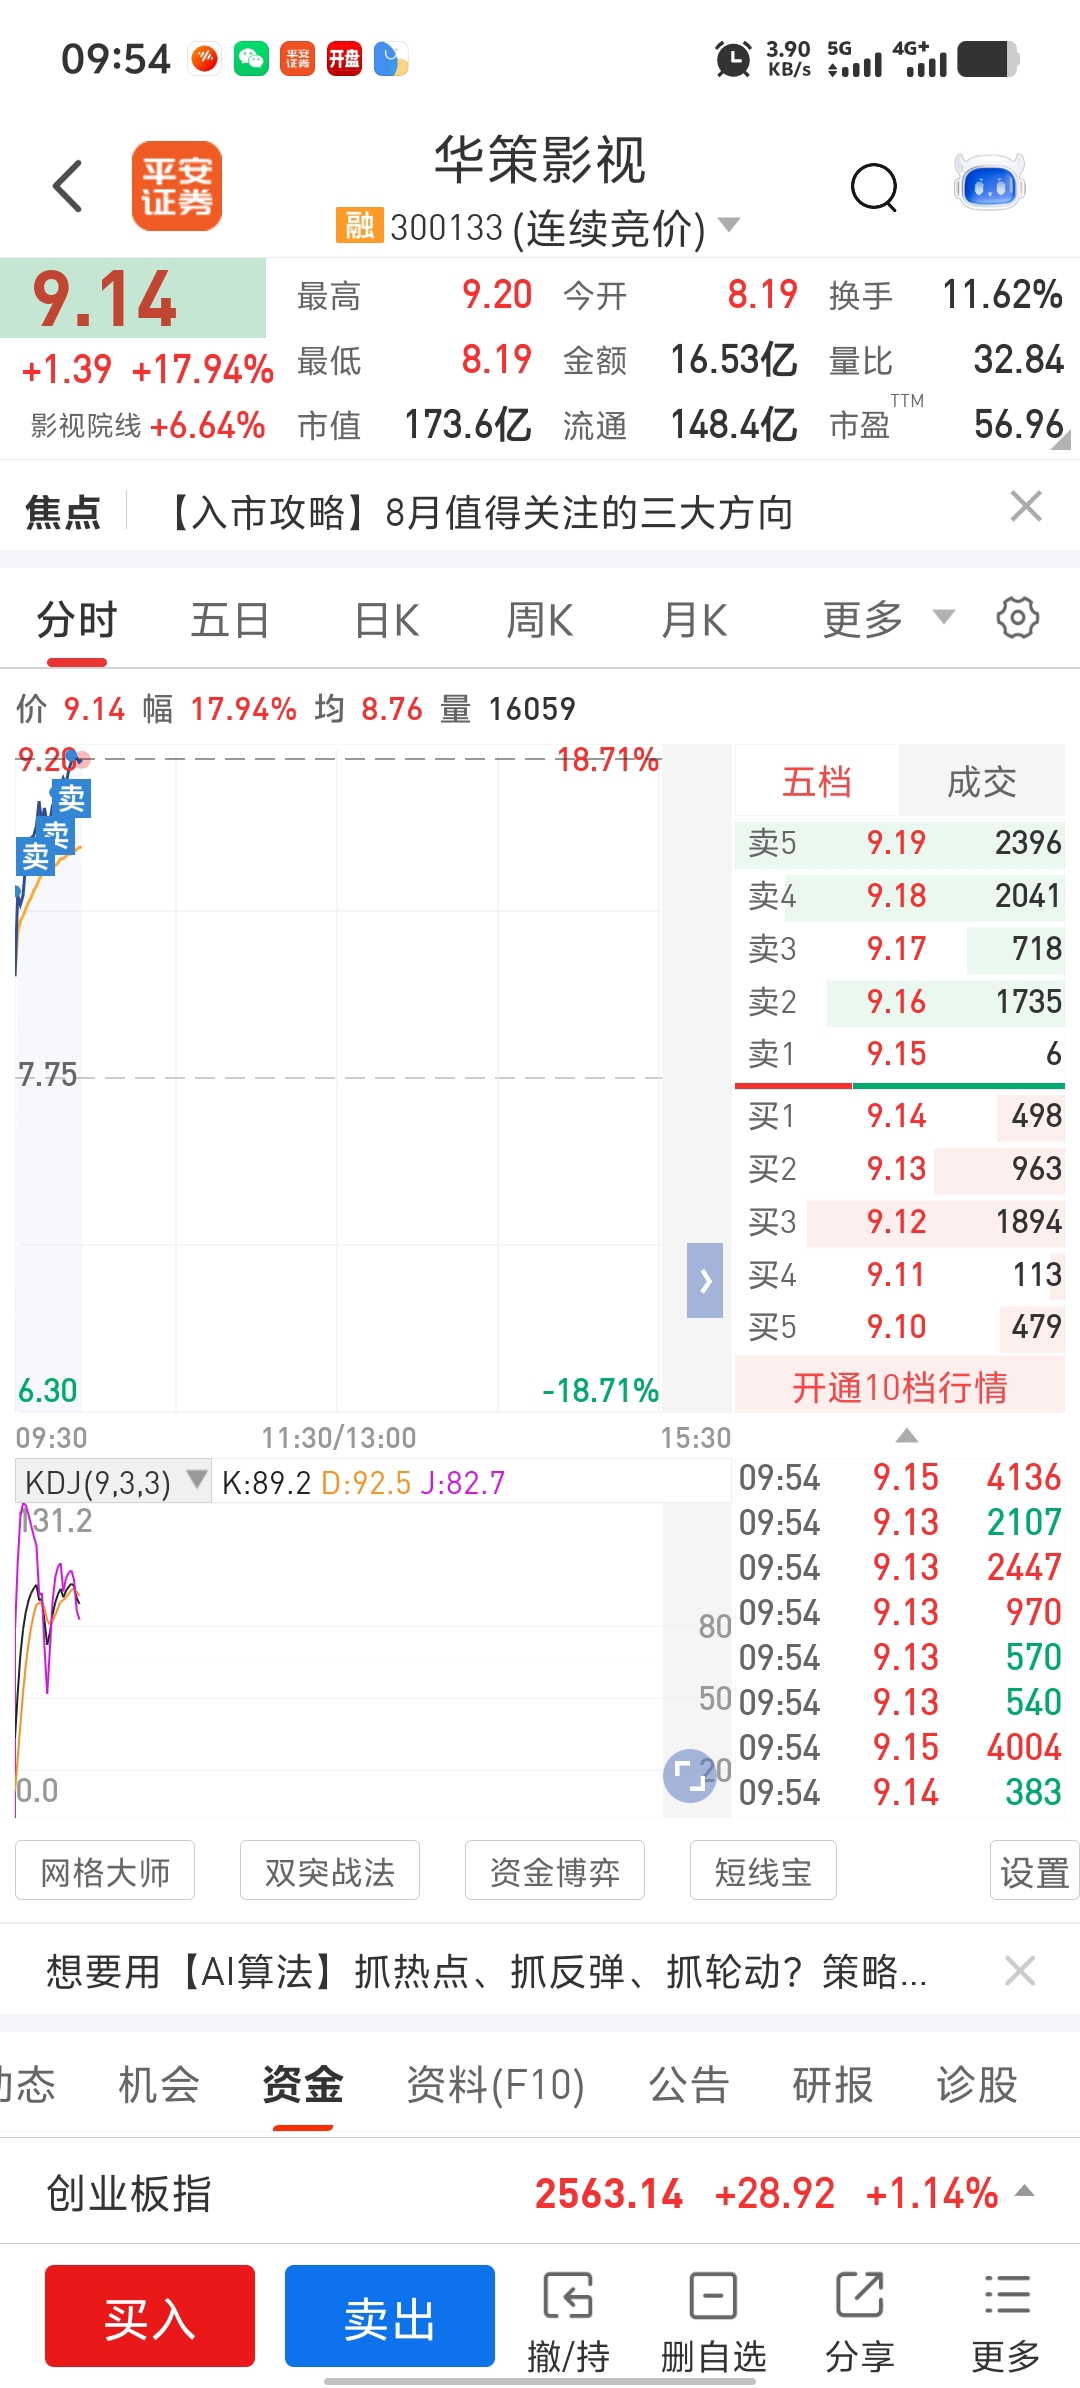Tap the trade row with volume 4136
This screenshot has height=2388, width=1080.
pyautogui.click(x=900, y=1477)
